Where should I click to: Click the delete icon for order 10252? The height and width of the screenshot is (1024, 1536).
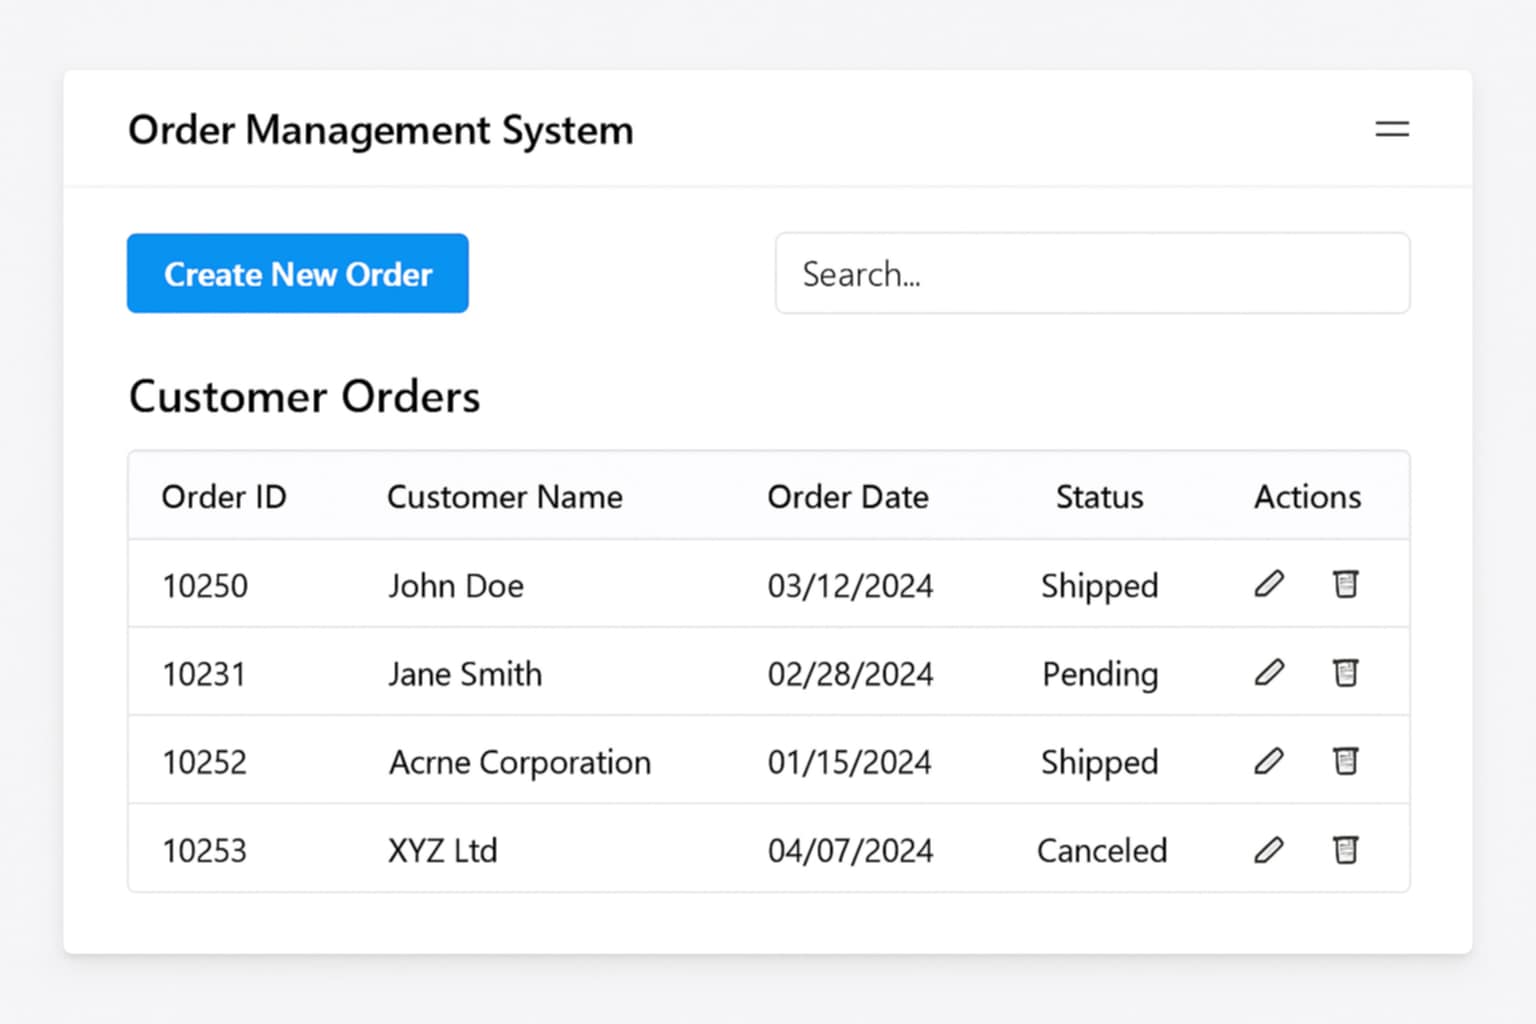pyautogui.click(x=1345, y=761)
